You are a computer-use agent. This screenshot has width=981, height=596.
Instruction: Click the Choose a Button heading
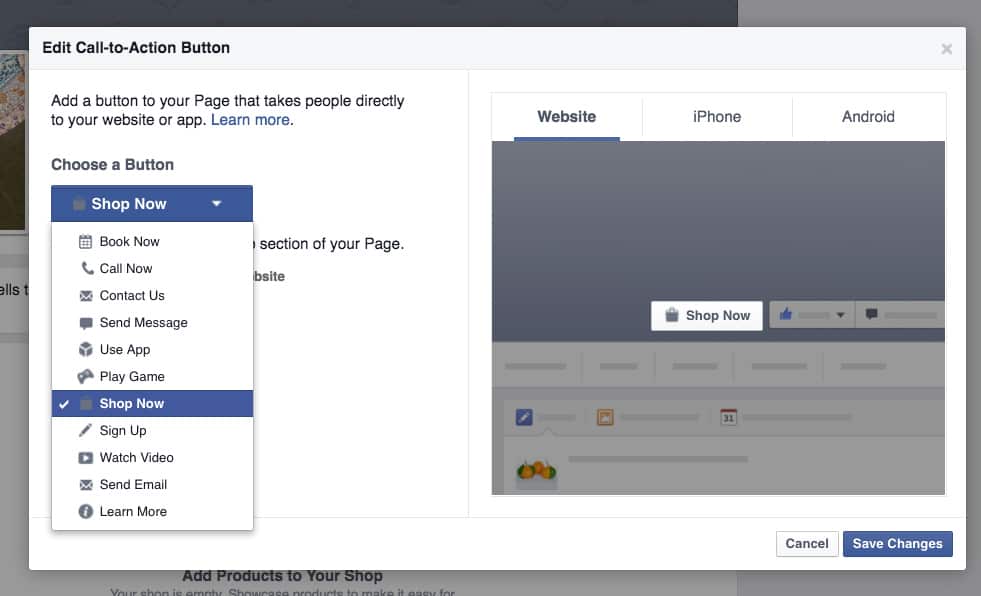[x=113, y=165]
